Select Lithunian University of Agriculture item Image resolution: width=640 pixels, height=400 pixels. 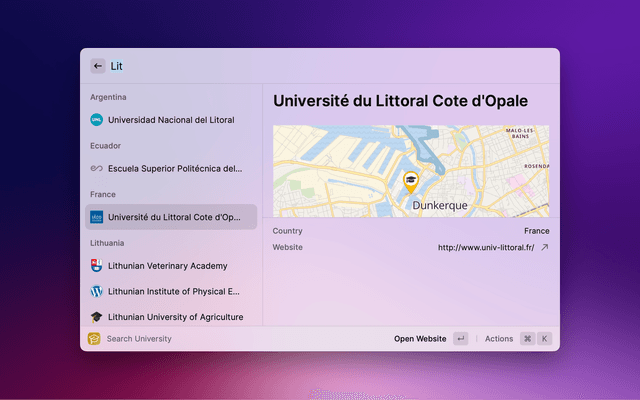pos(175,317)
